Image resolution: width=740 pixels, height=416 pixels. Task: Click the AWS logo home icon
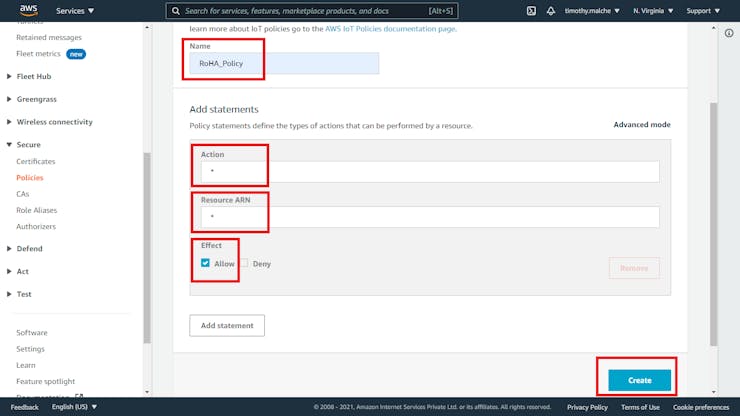pos(29,10)
